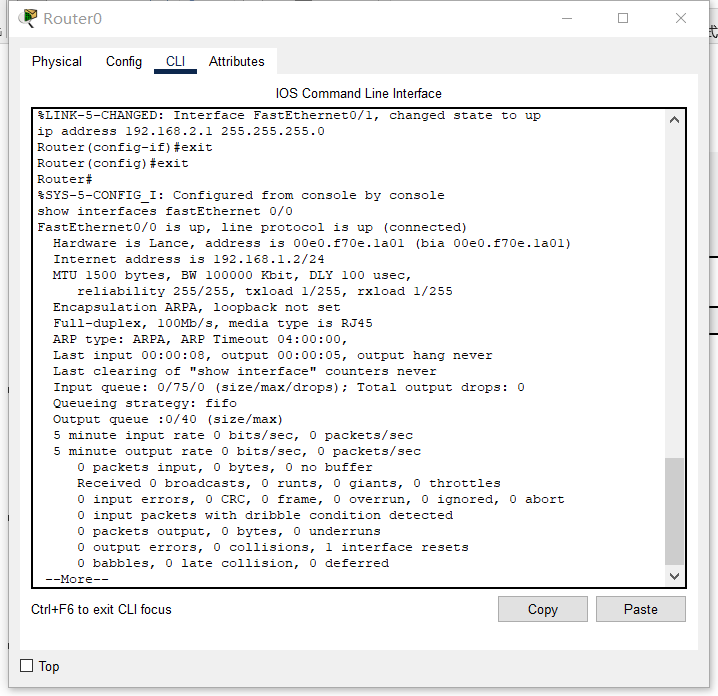Click 'FastEthernet0/0 is up' status line
The image size is (718, 696).
252,227
